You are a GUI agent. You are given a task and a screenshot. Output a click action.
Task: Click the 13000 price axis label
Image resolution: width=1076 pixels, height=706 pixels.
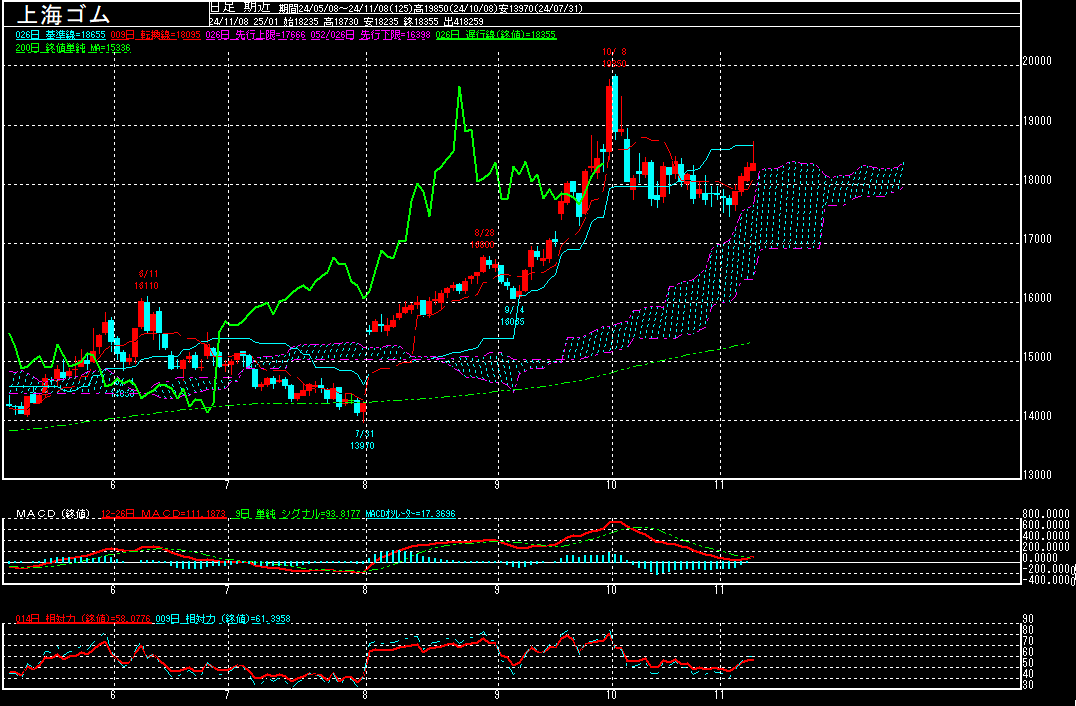click(1037, 475)
